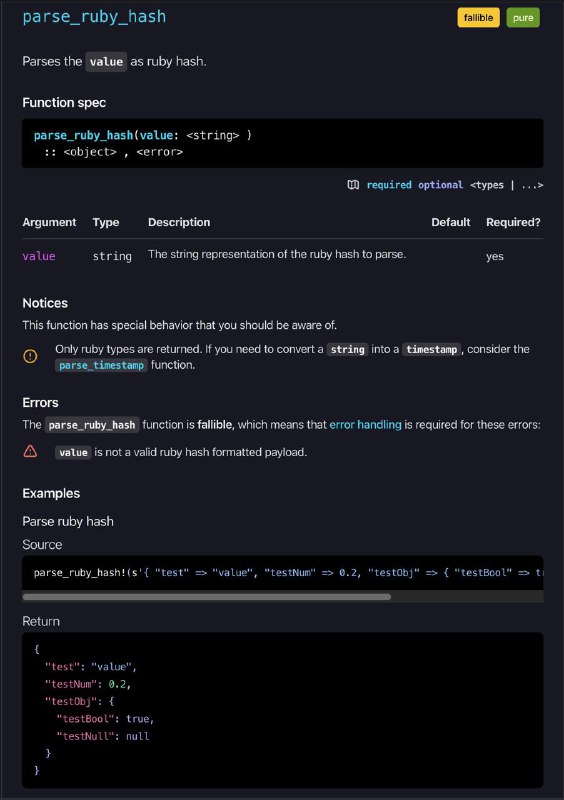Screen dimensions: 564x800
Task: Click the red error triangle icon
Action: 30,451
